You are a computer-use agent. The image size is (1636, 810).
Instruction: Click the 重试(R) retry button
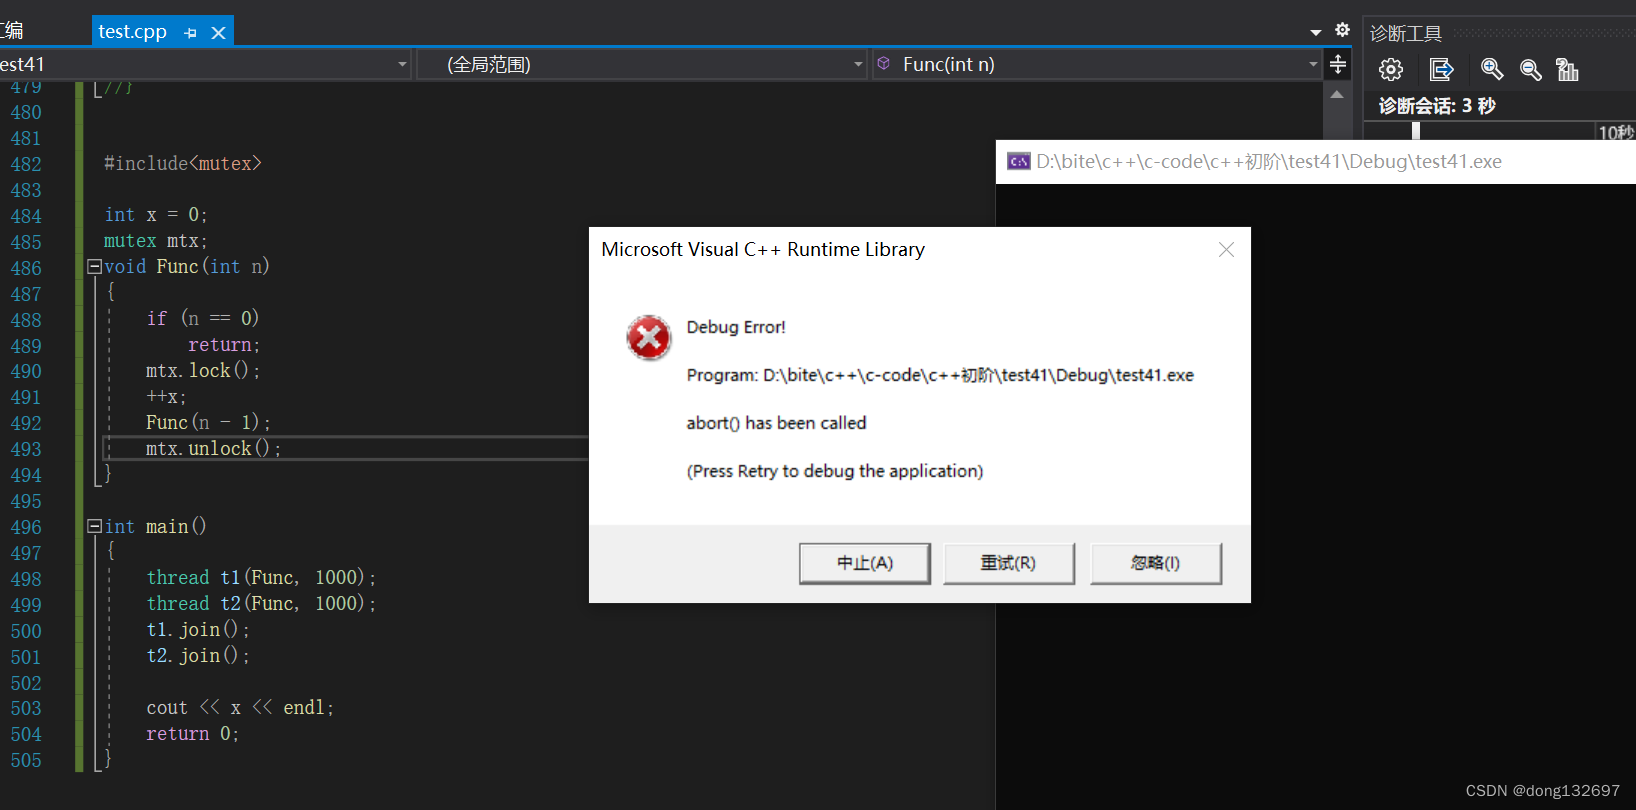coord(1009,563)
